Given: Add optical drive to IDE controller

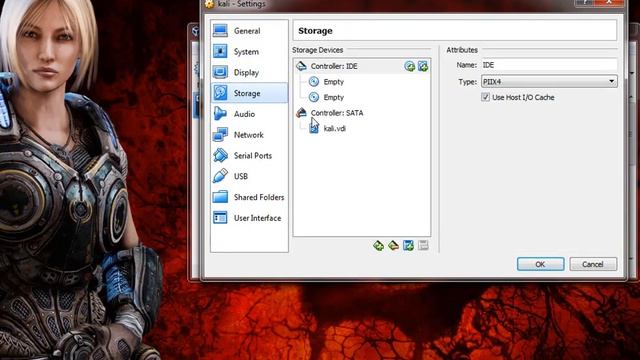Looking at the screenshot, I should [x=409, y=66].
